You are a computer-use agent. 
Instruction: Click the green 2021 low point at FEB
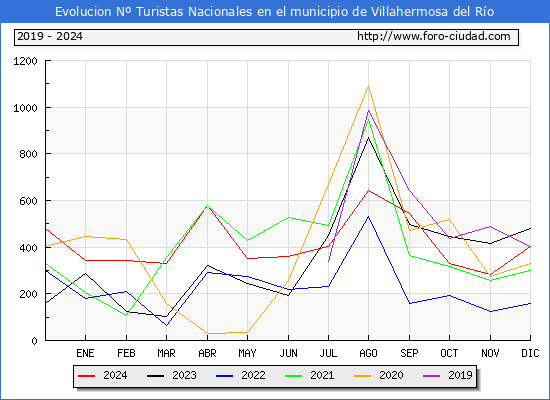click(x=126, y=315)
